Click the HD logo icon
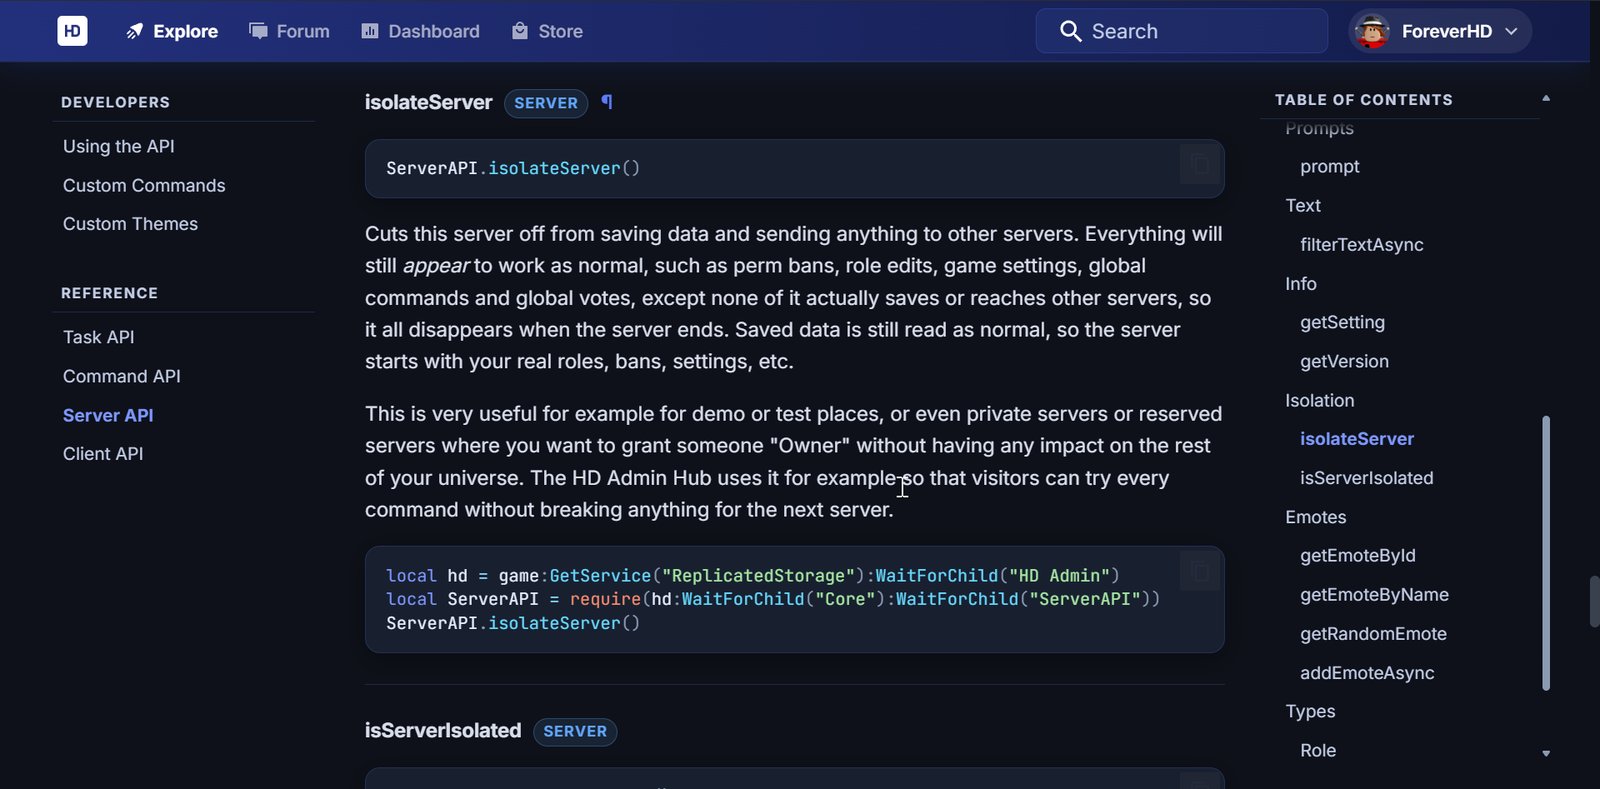The width and height of the screenshot is (1600, 789). (72, 31)
